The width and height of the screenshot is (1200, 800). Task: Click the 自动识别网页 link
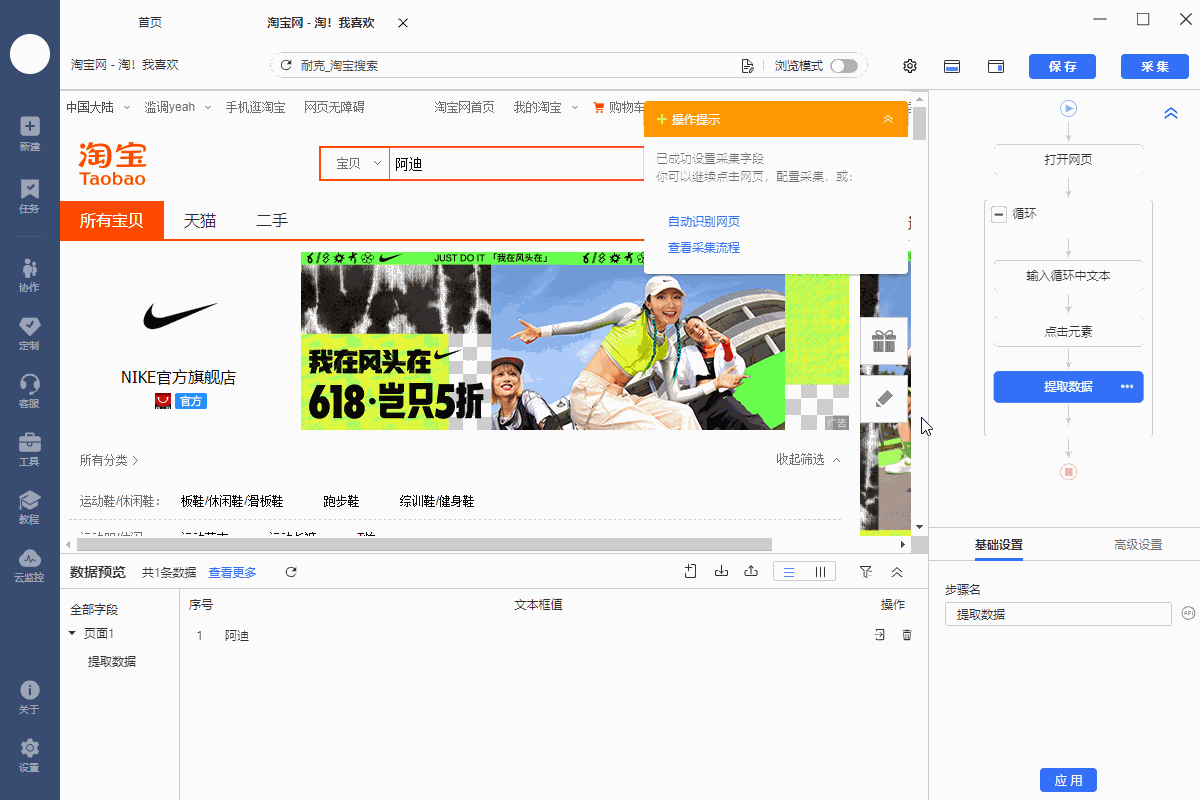pos(704,221)
